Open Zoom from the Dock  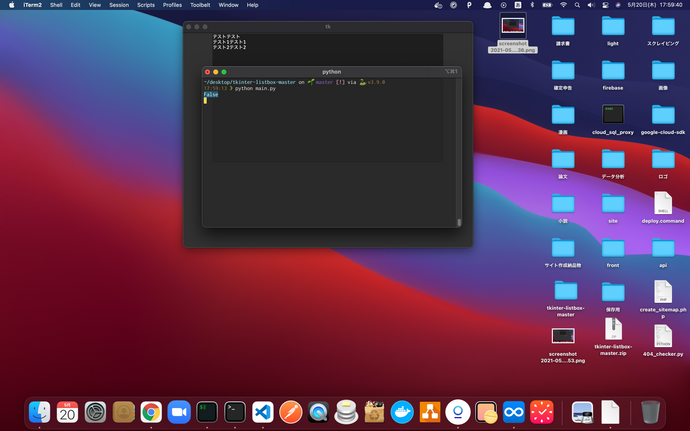179,413
